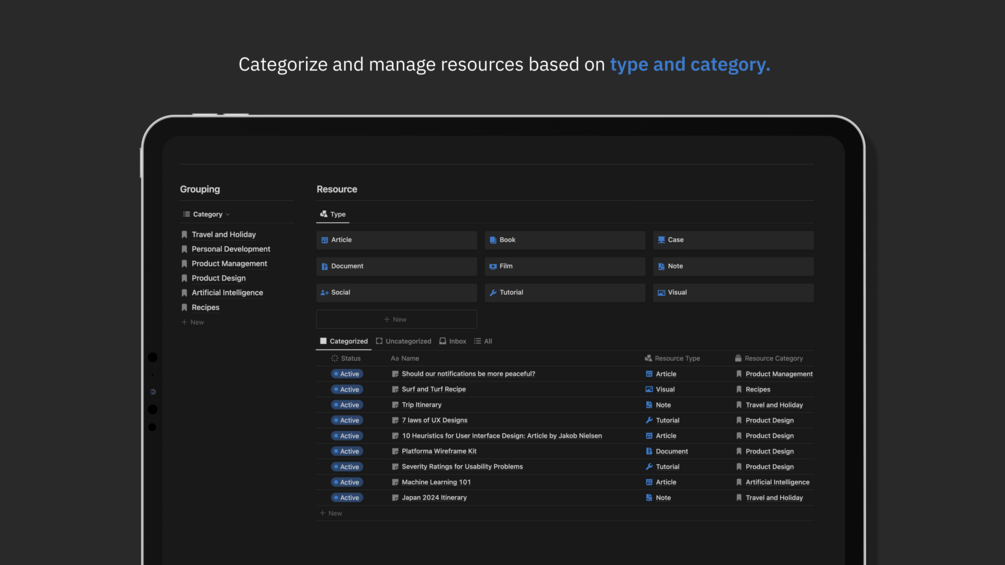
Task: Click Visual type of Surf and Turf Recipe
Action: pyautogui.click(x=660, y=389)
